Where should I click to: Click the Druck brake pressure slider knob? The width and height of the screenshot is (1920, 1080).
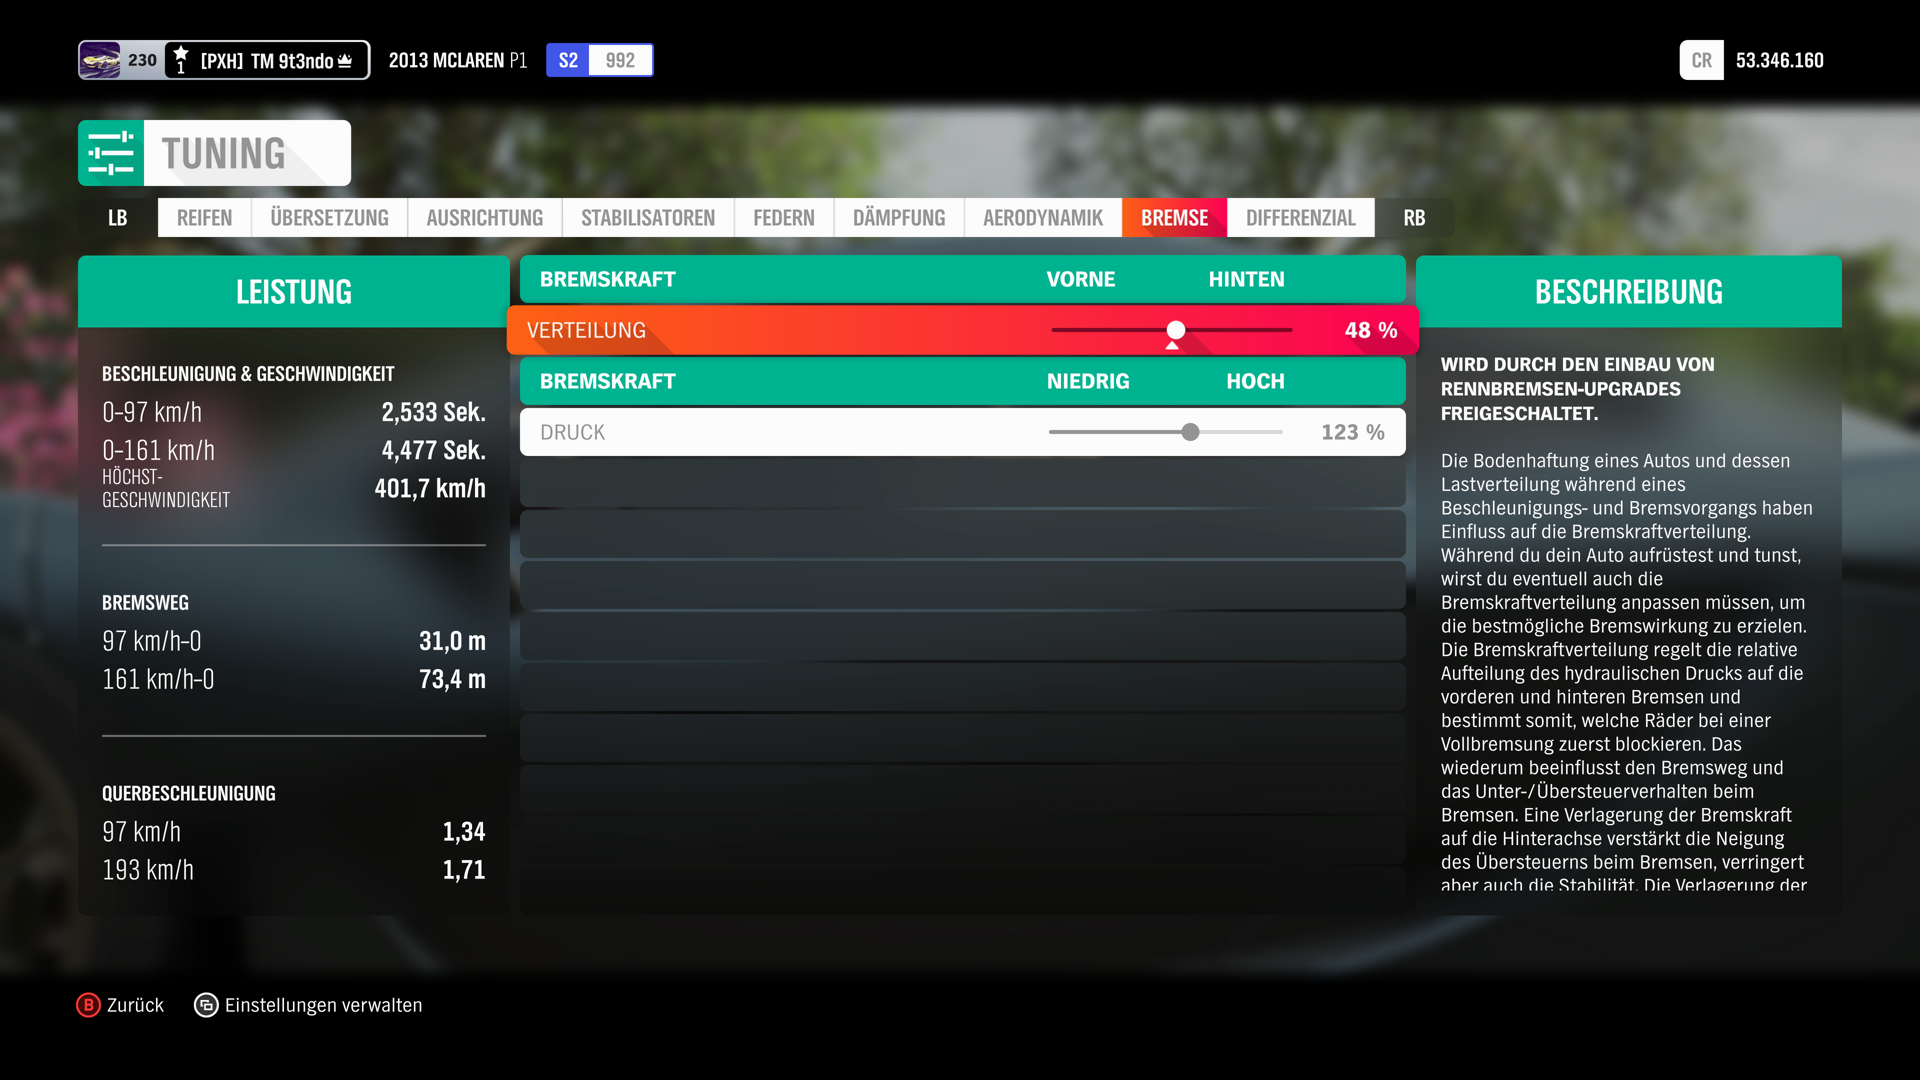[x=1190, y=432]
